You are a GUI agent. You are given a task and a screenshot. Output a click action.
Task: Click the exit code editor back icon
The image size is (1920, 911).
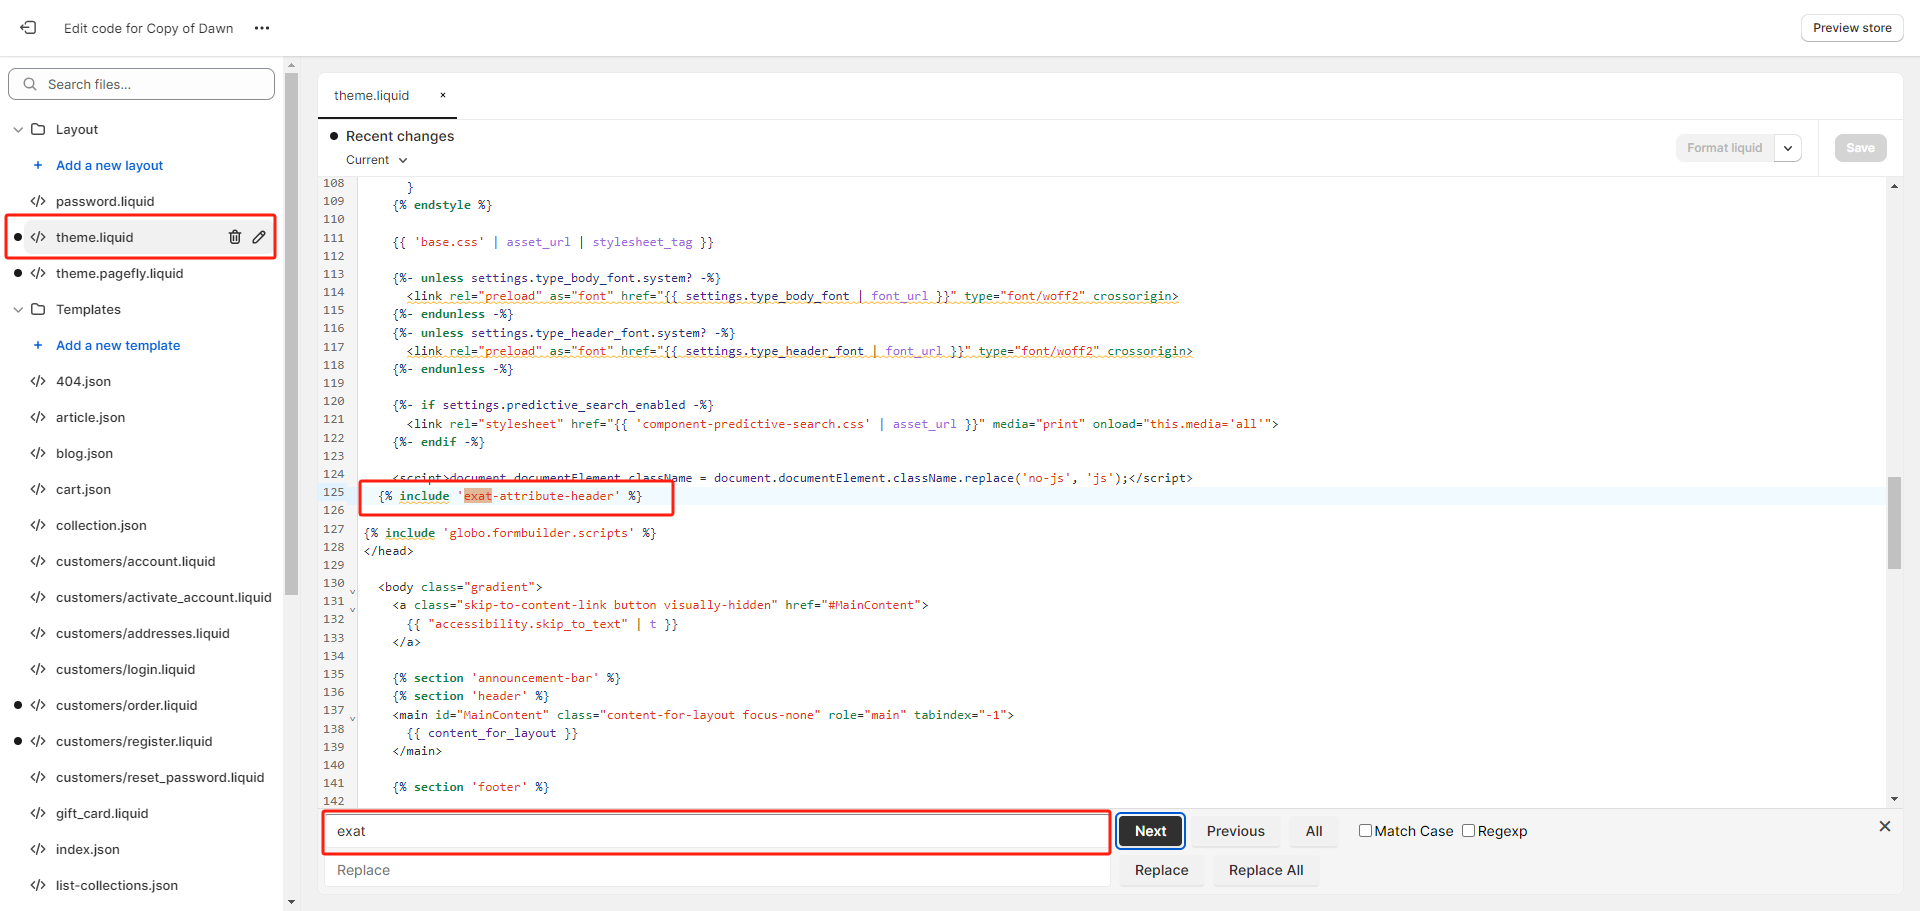(28, 28)
